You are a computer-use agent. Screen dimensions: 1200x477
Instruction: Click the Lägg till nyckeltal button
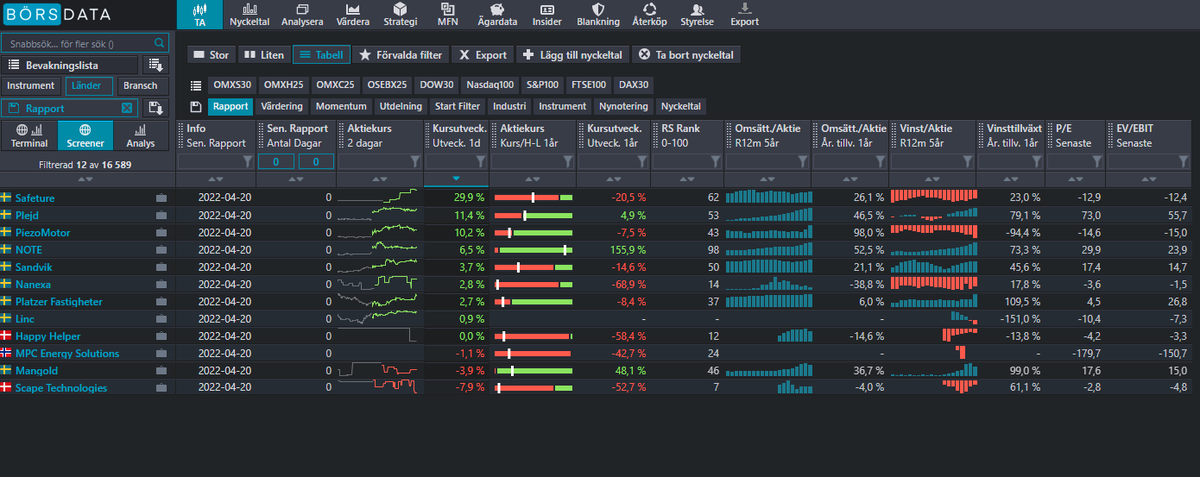click(574, 55)
